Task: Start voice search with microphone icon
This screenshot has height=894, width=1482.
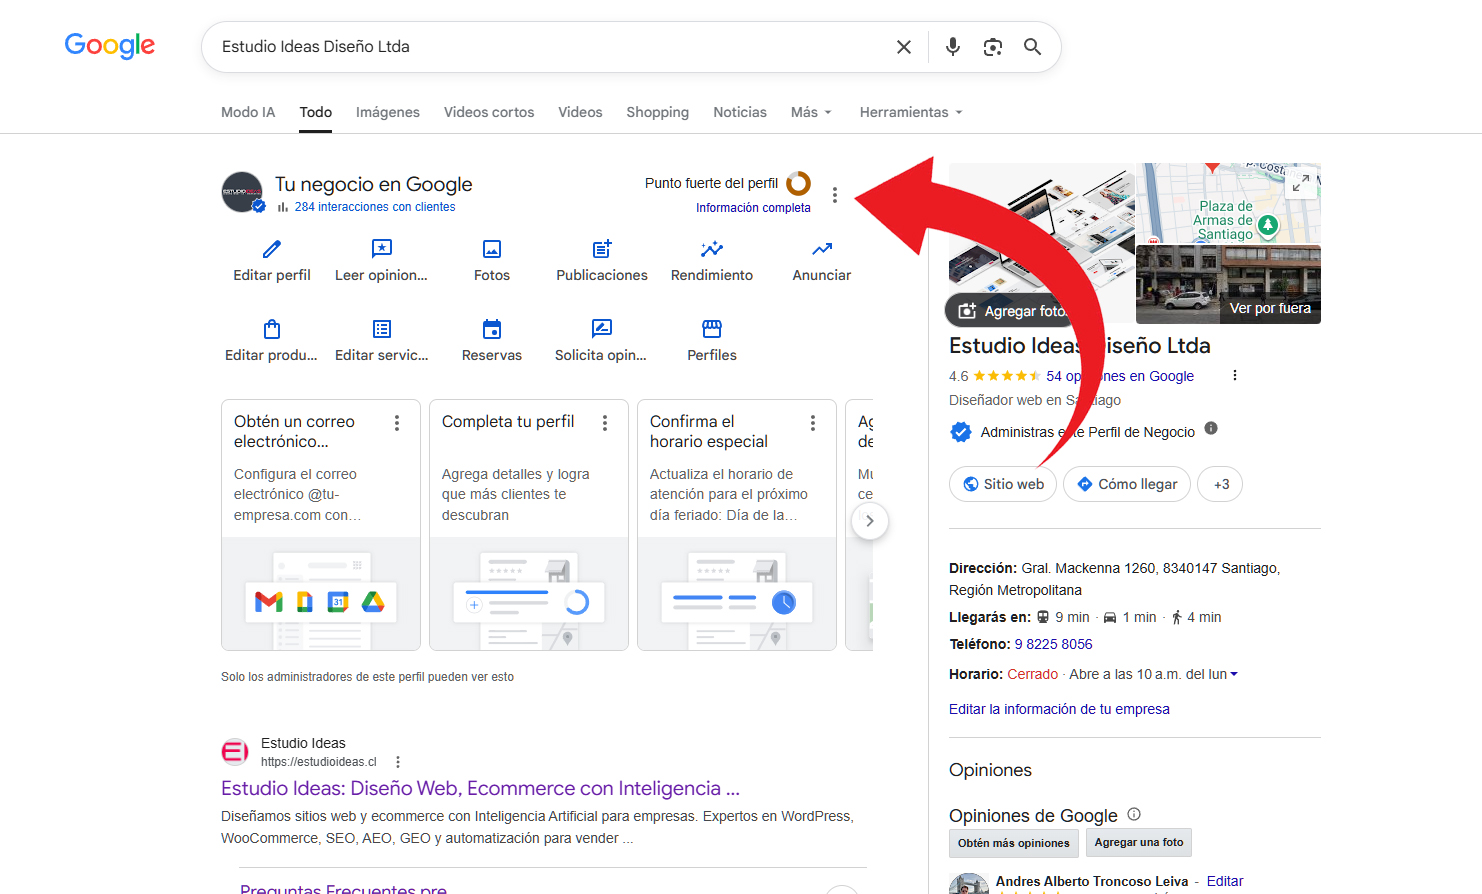Action: [953, 47]
